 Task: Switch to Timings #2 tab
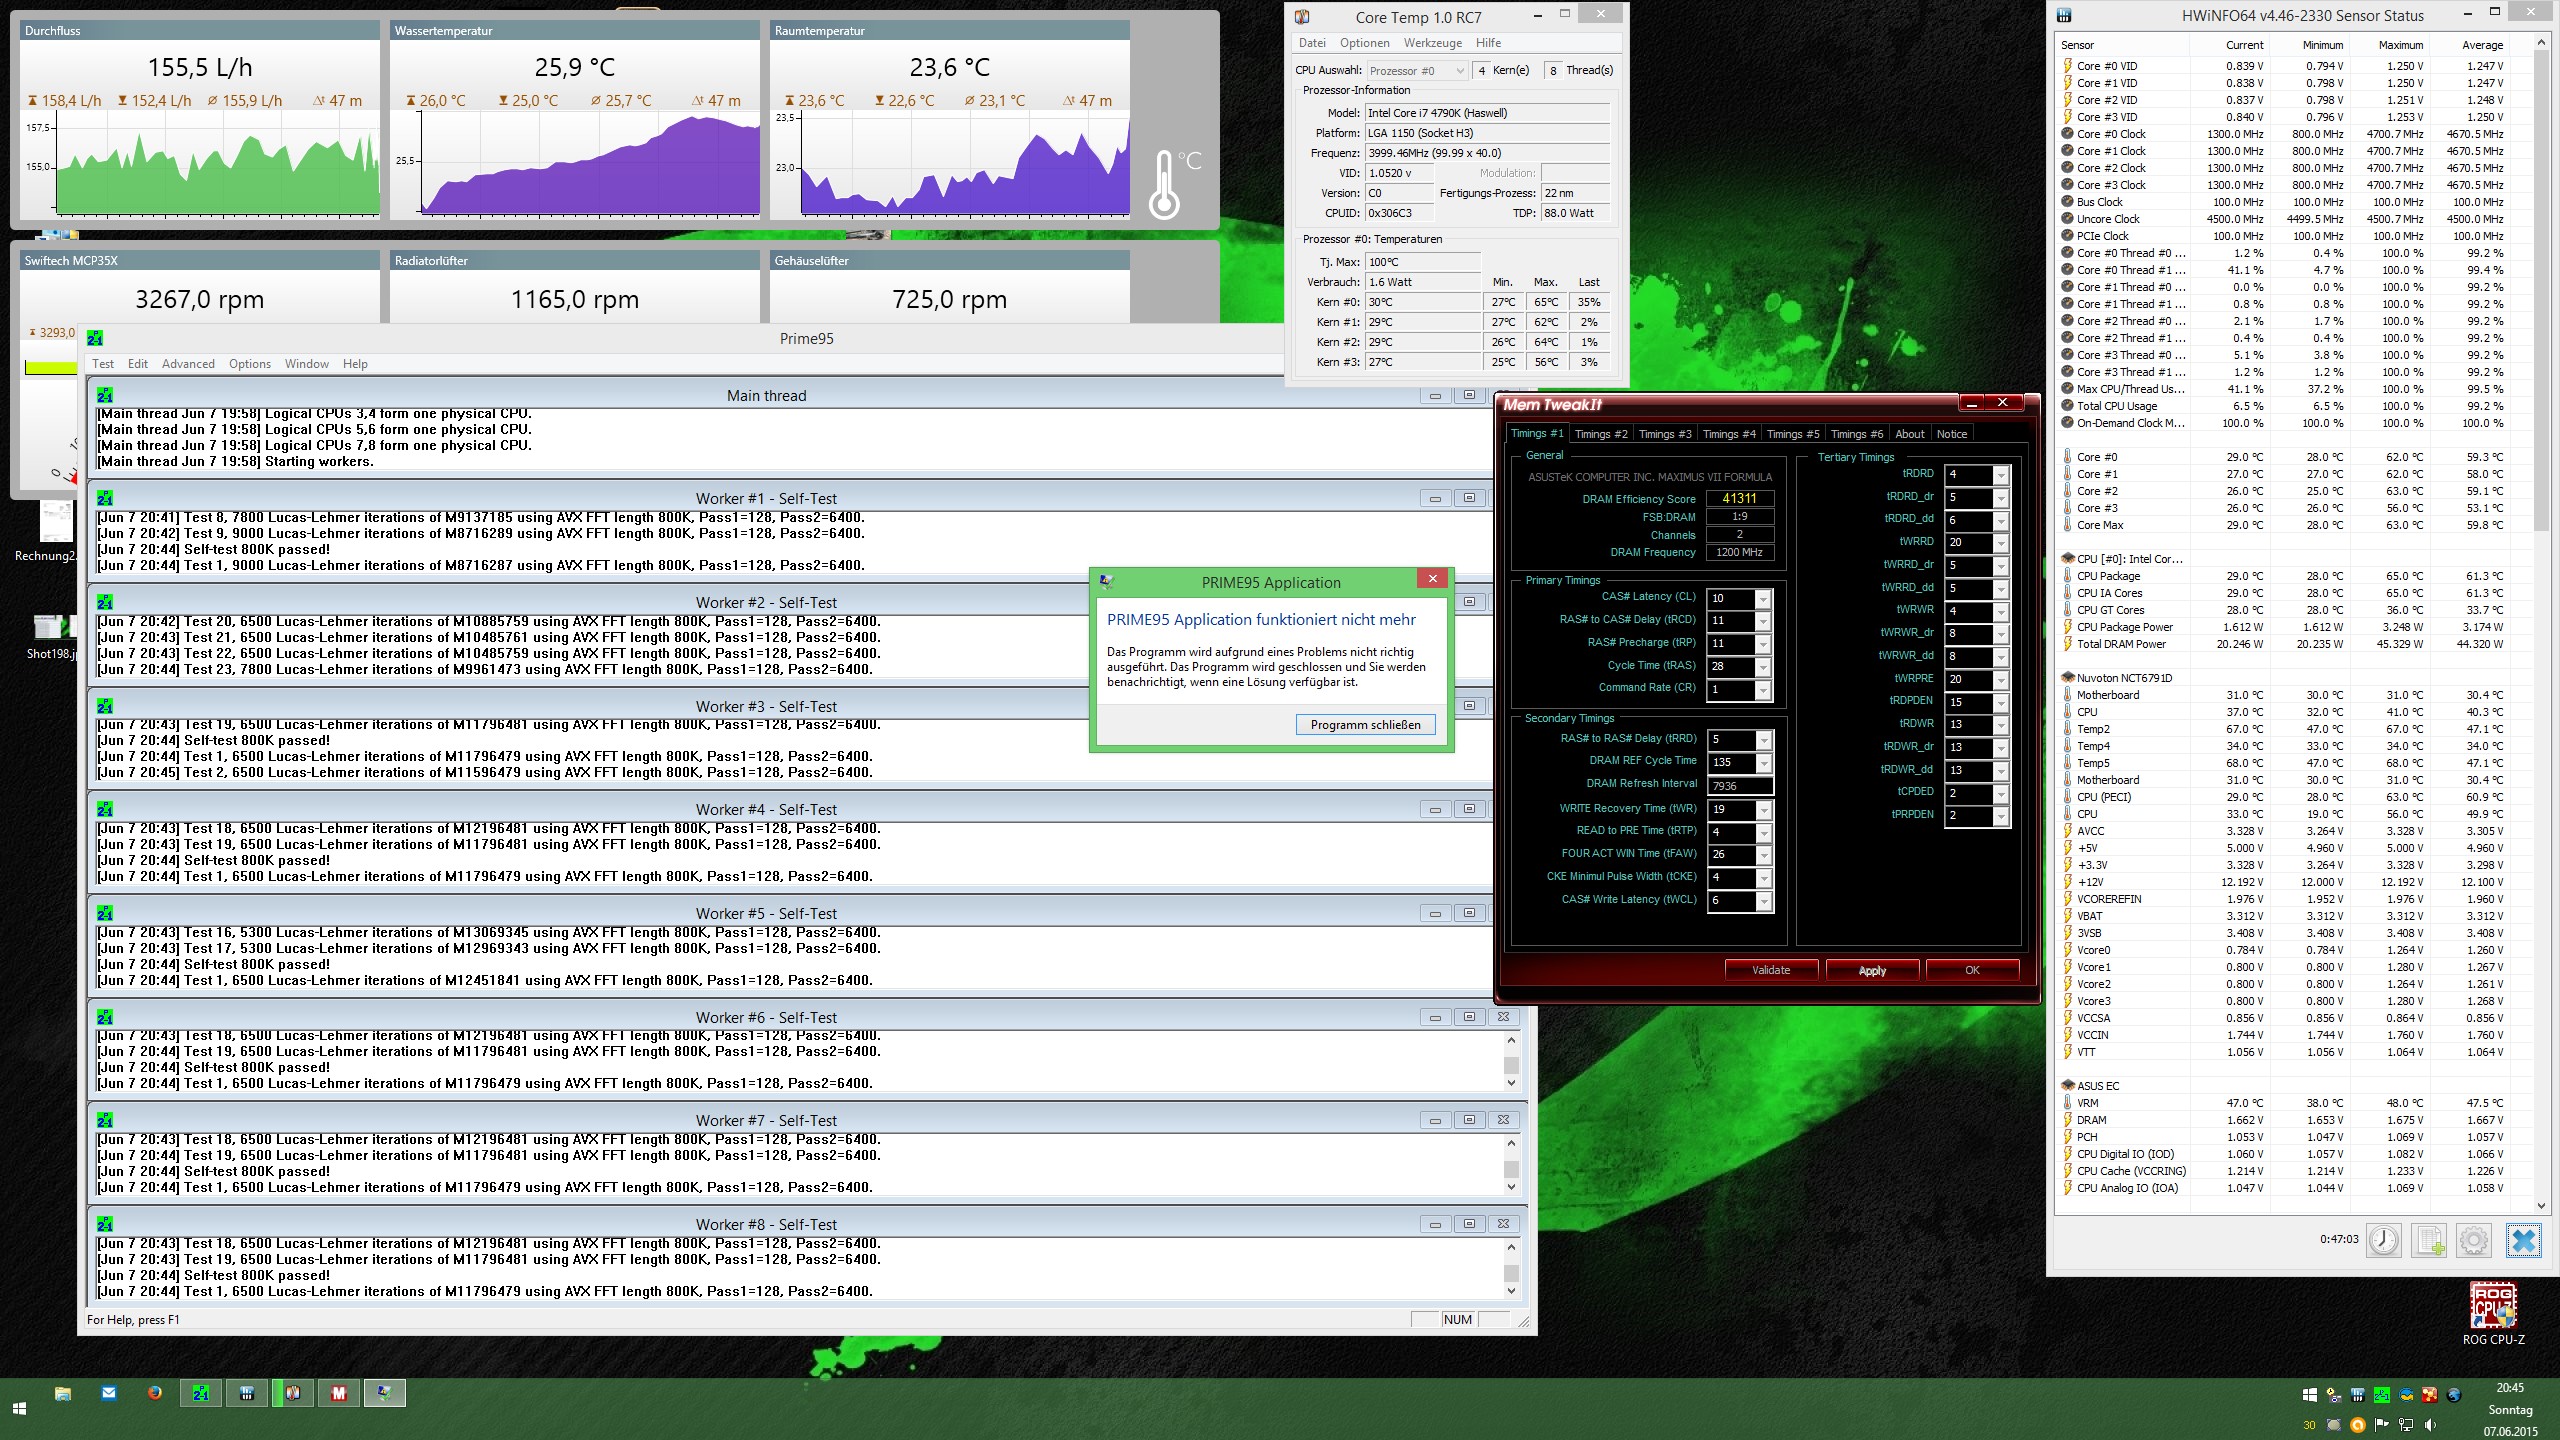point(1601,434)
